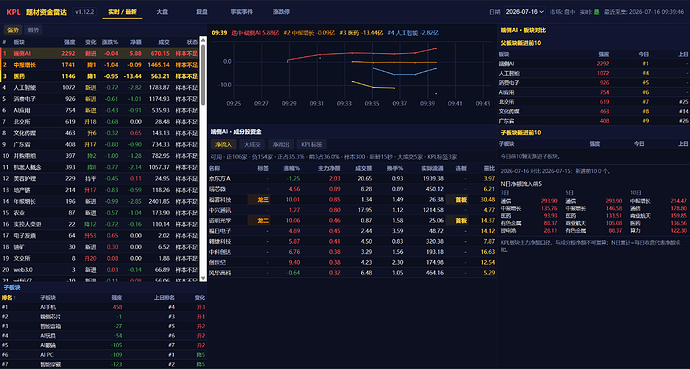Switch to the 实时 / 最新 tab
Screen dimensions: 690x369
click(122, 12)
